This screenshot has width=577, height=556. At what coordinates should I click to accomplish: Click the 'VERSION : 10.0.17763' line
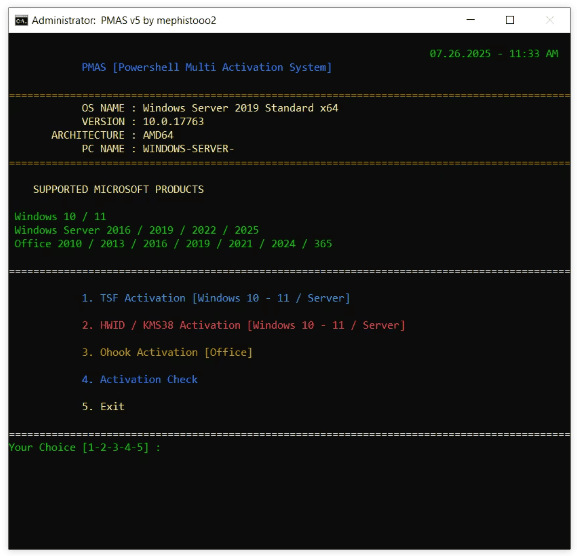pyautogui.click(x=142, y=121)
